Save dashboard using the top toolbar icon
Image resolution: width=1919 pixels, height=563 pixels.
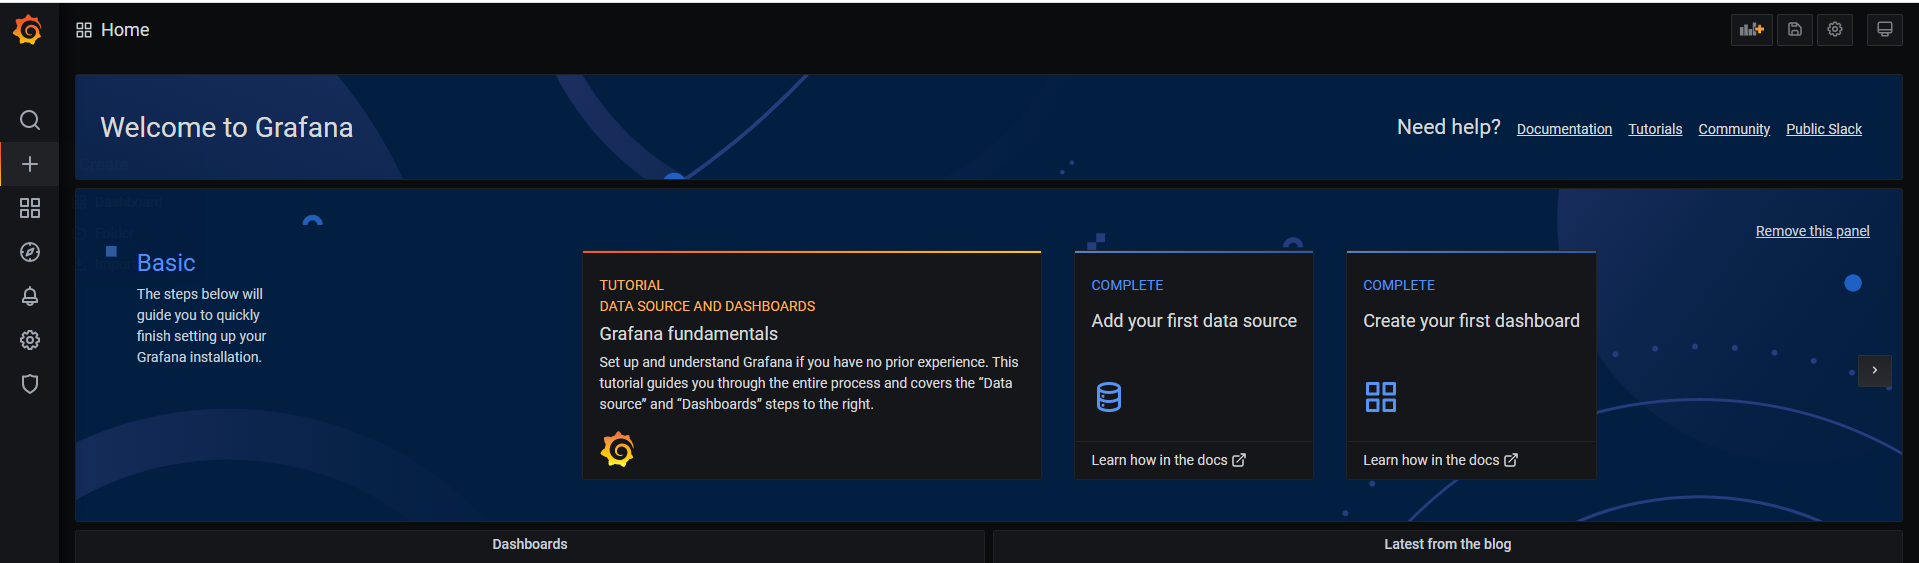click(1795, 30)
